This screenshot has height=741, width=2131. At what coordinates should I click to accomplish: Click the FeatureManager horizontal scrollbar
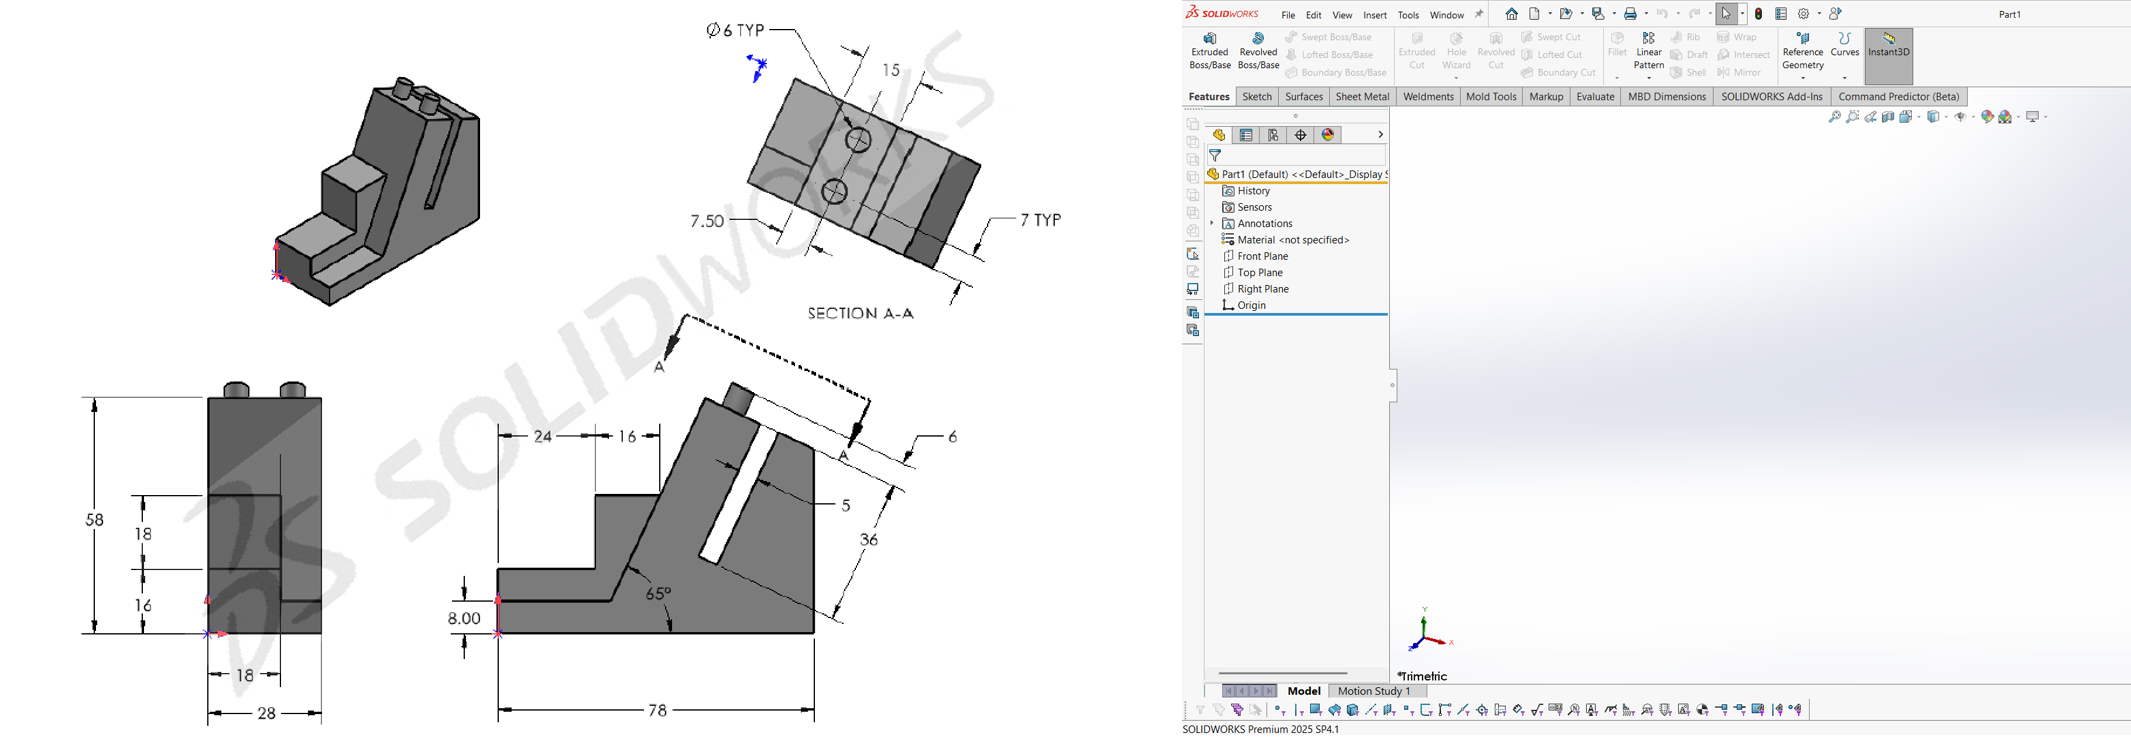(1283, 673)
